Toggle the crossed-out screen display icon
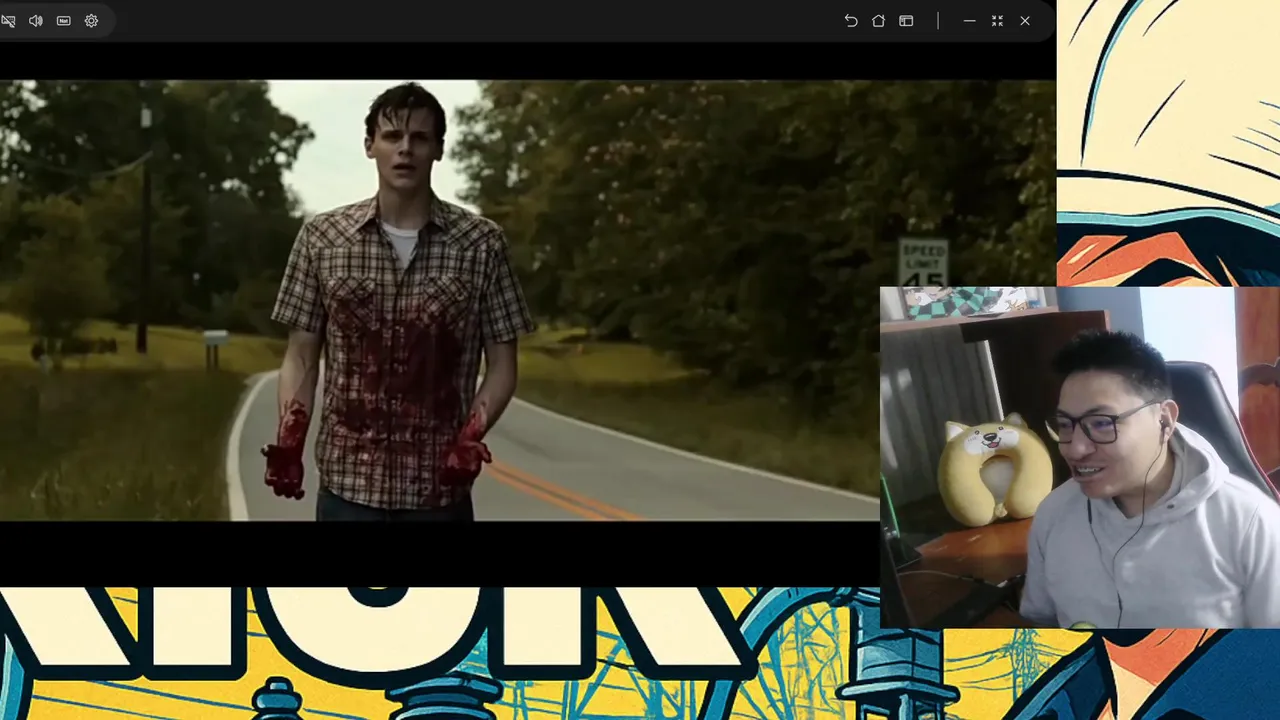Screen dimensions: 1280x720 (x=7, y=21)
